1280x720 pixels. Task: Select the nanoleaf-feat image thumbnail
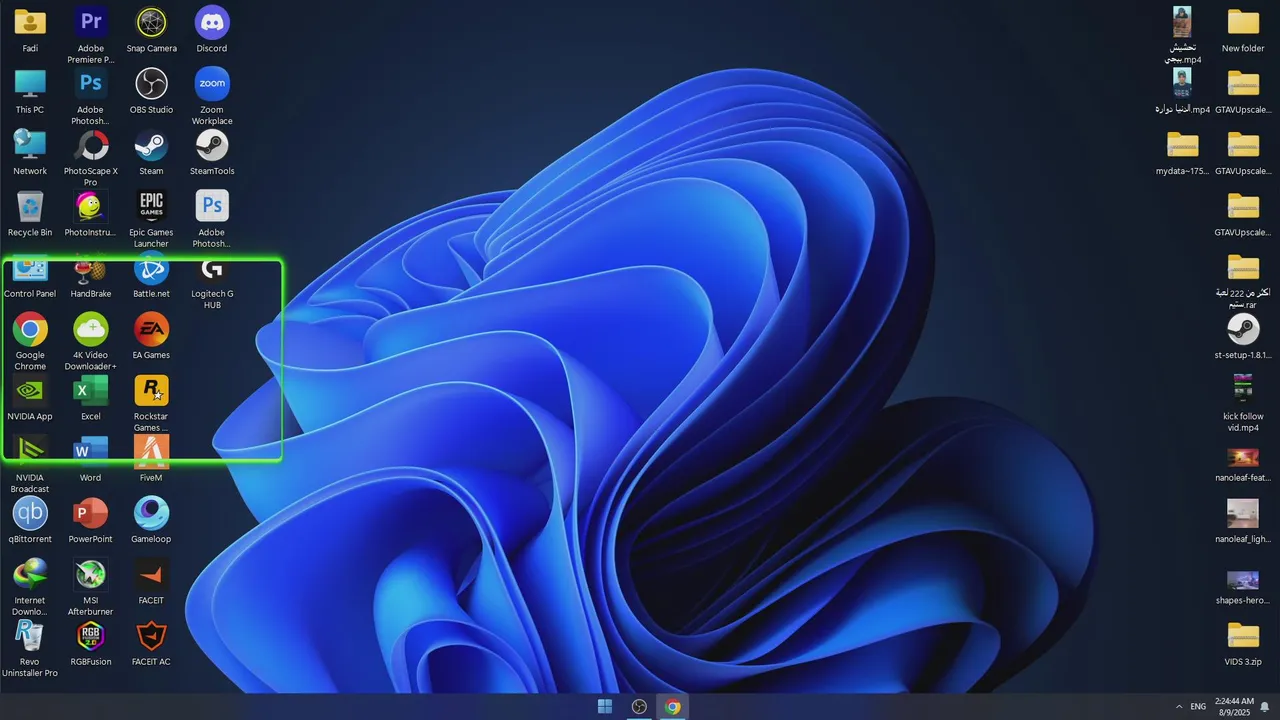pos(1243,457)
